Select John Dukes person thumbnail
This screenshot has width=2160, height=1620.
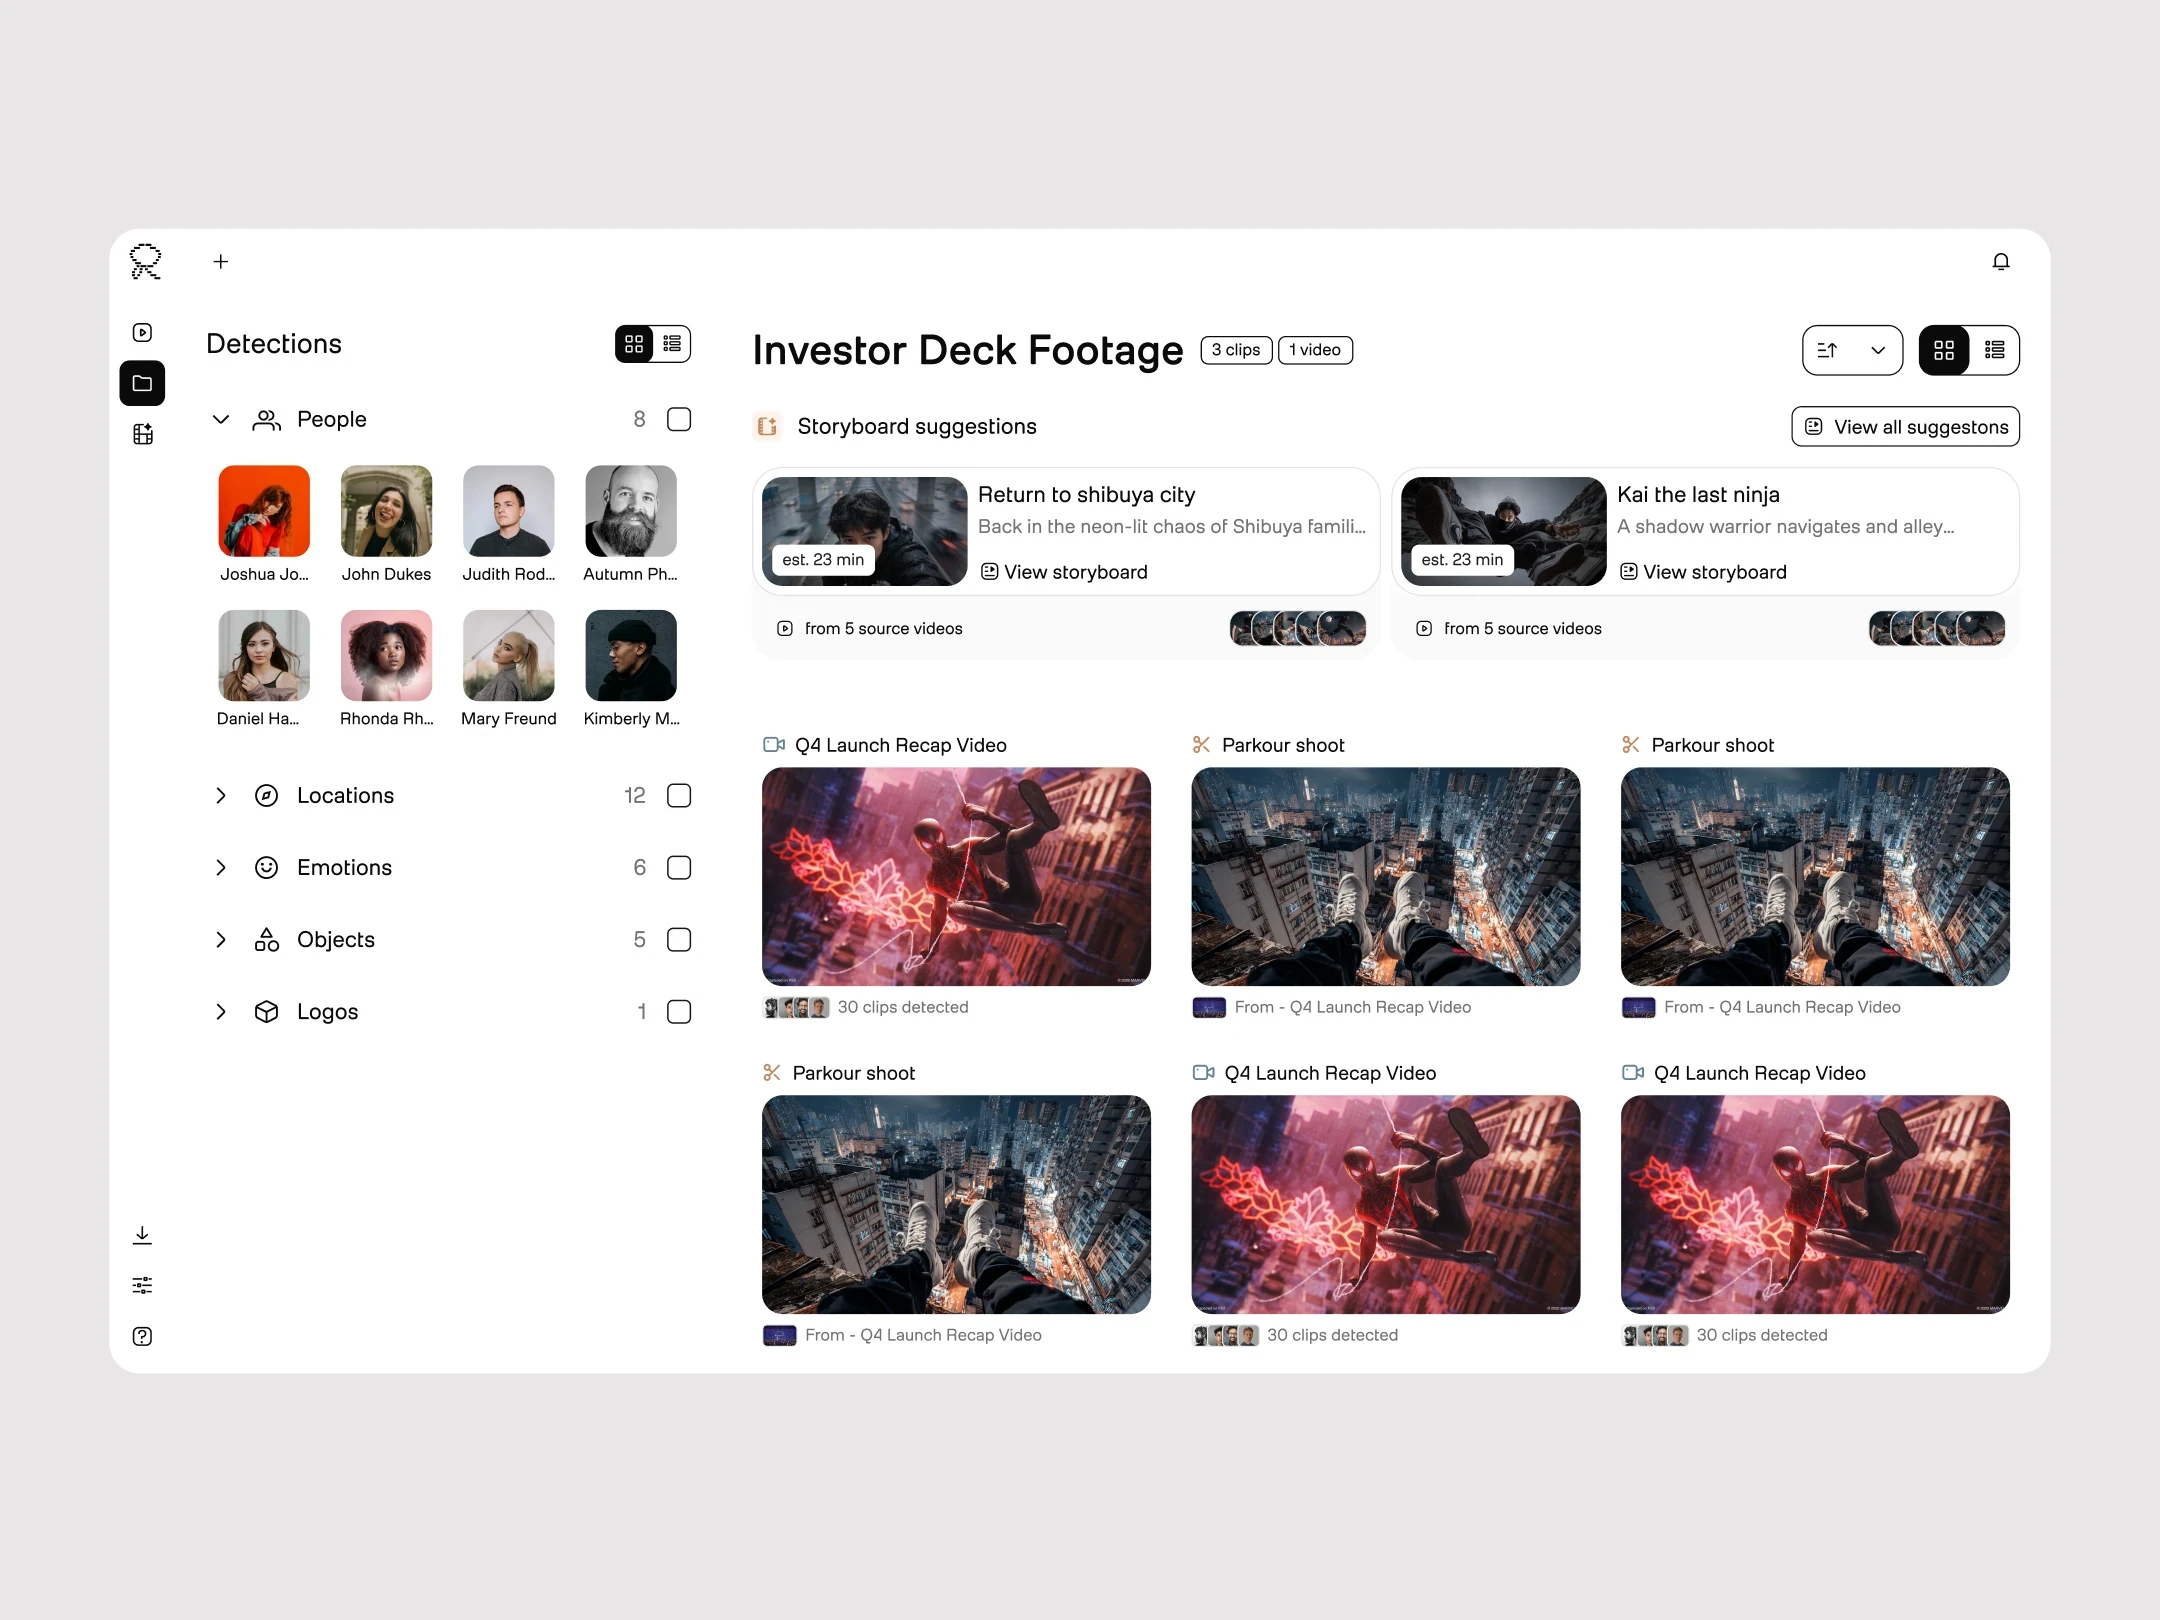(386, 511)
